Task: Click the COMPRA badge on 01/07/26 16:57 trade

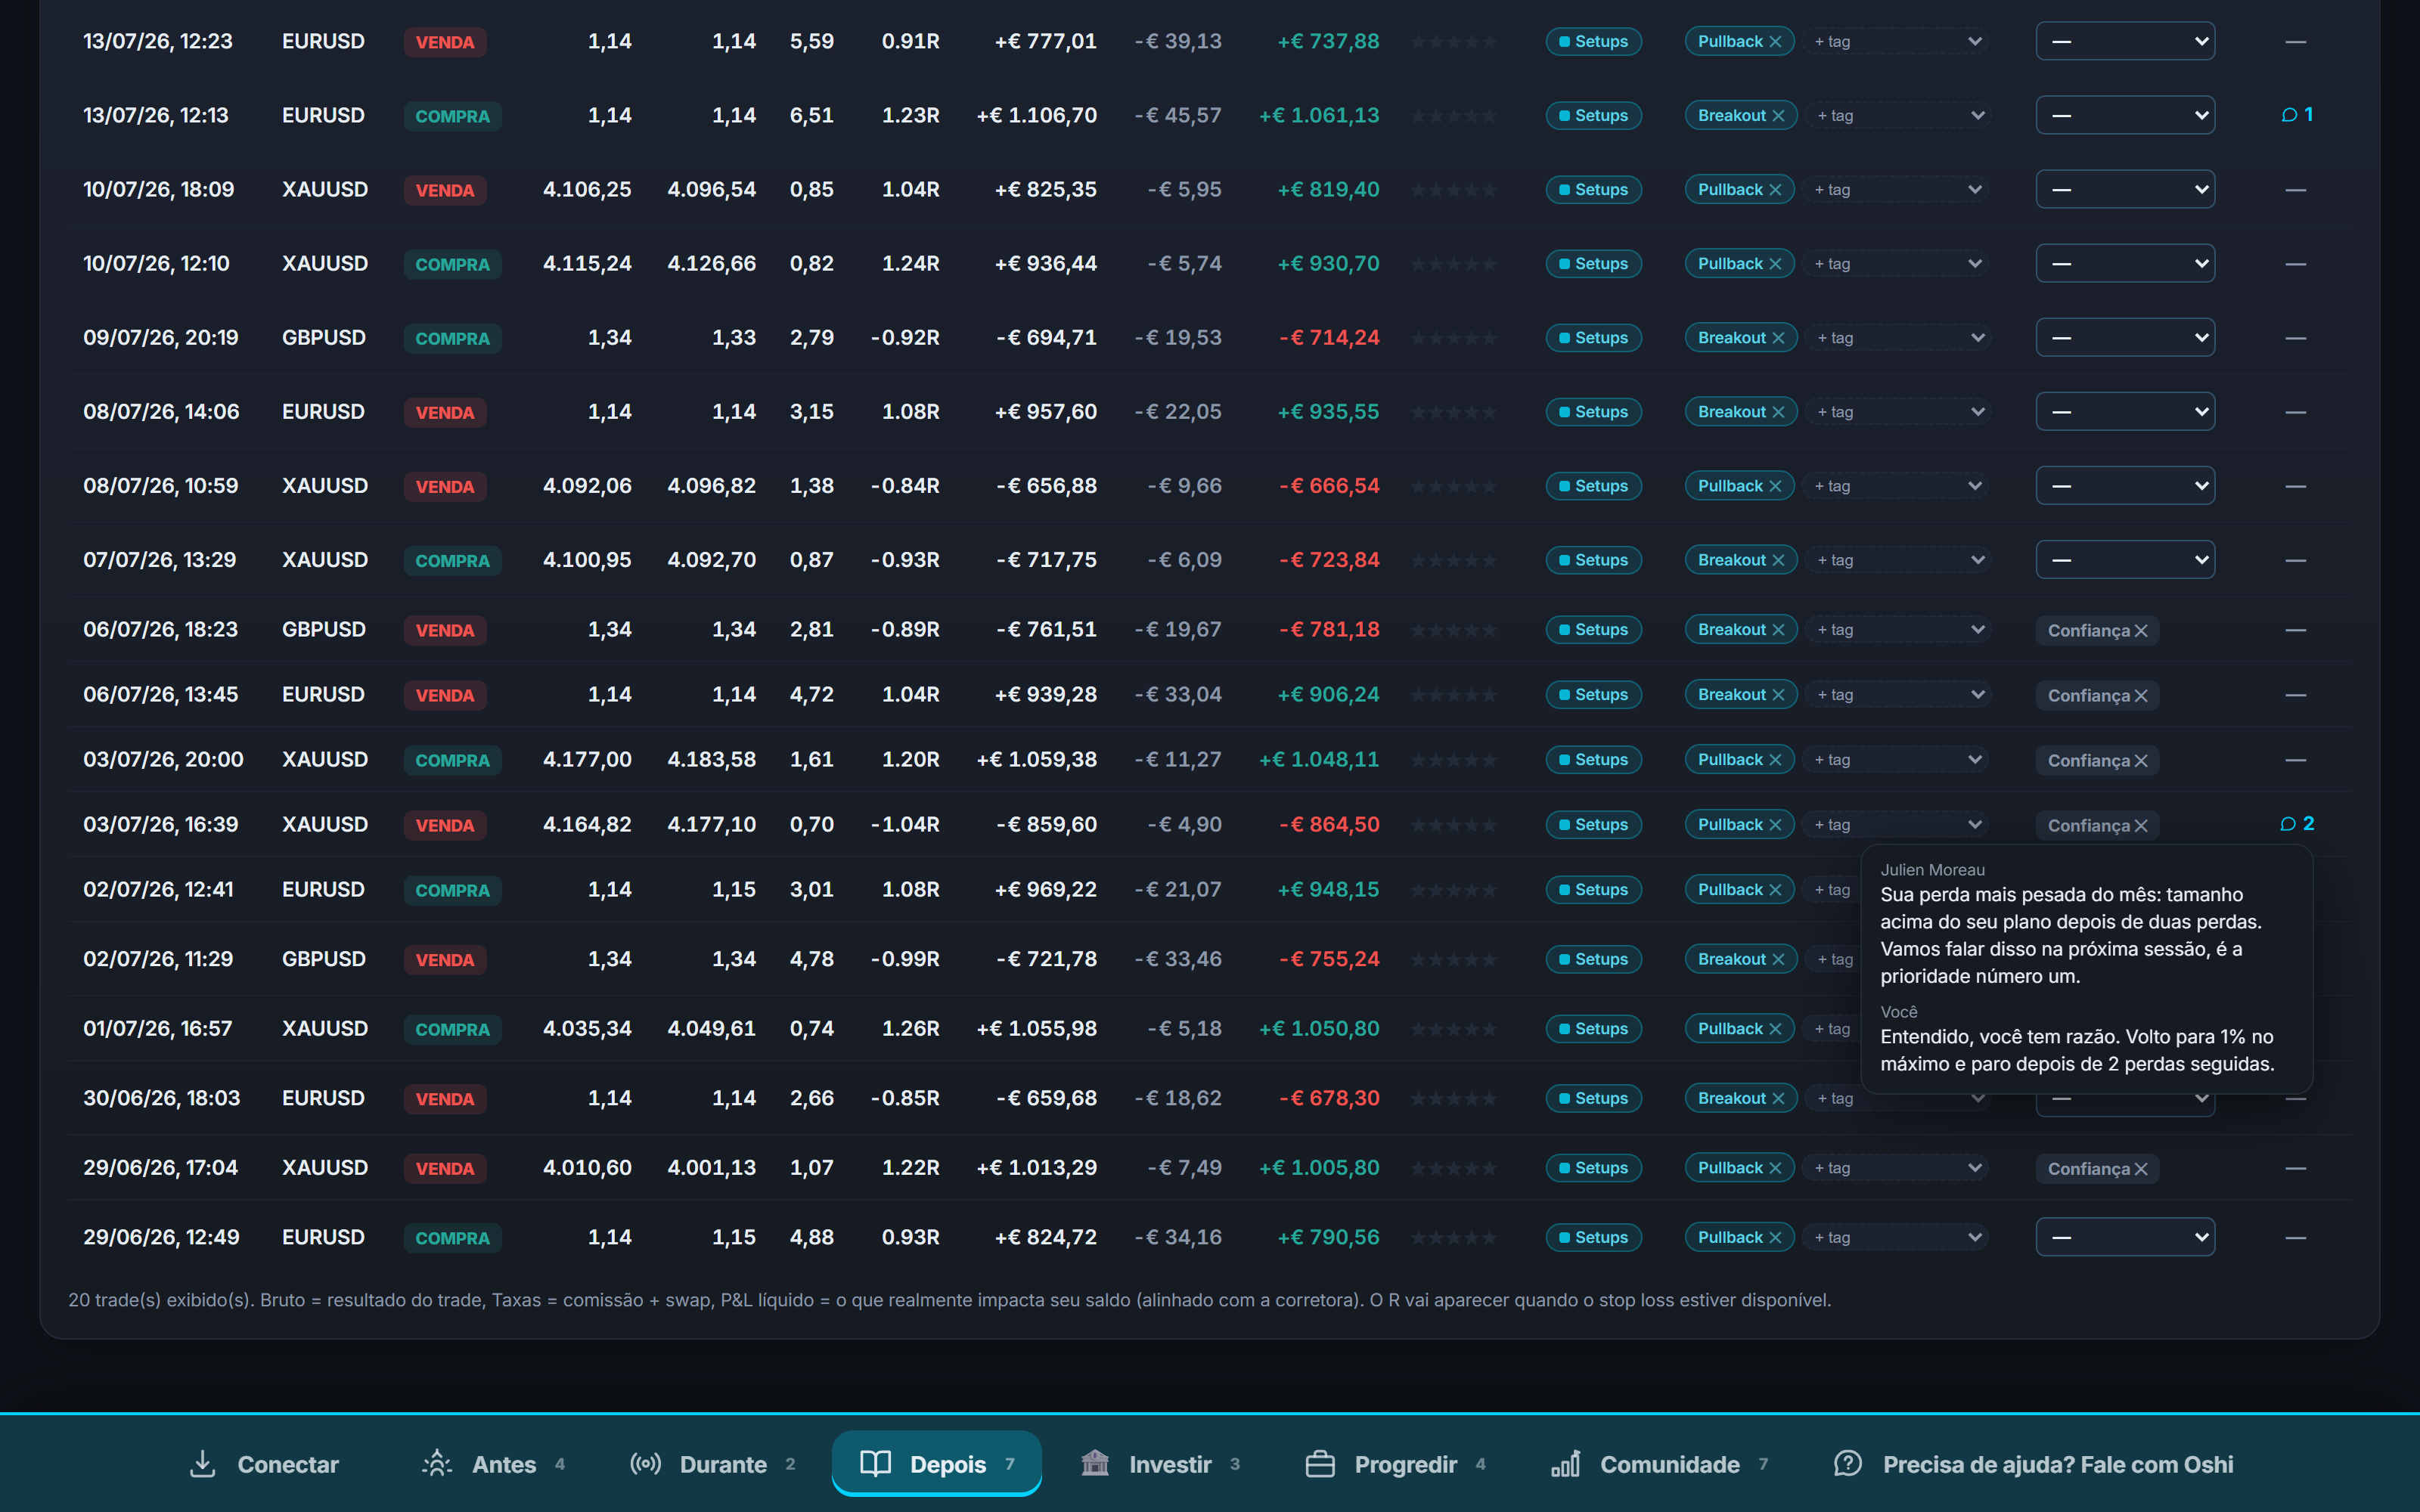Action: (453, 1030)
